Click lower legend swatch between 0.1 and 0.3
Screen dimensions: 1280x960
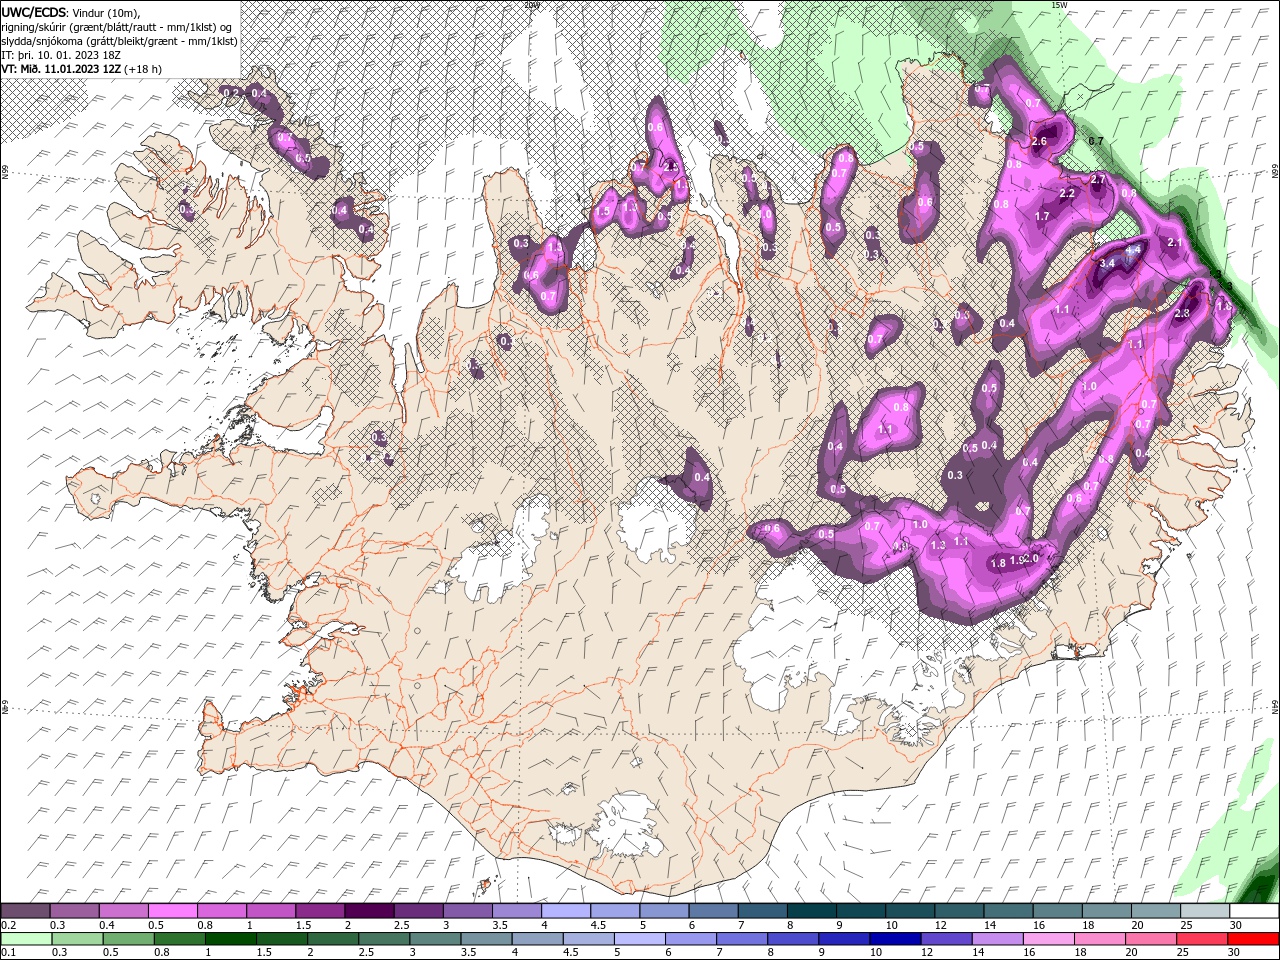pyautogui.click(x=27, y=939)
